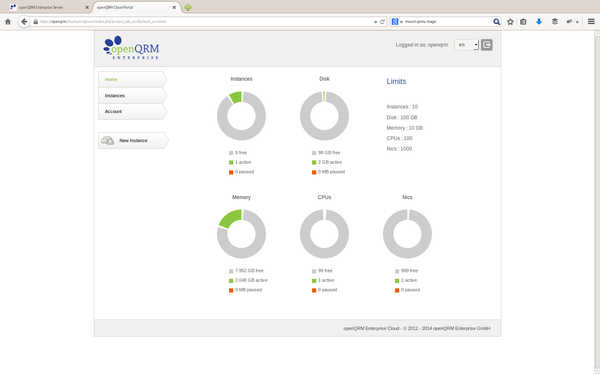
Task: Click the CPUs donut chart
Action: click(x=324, y=234)
